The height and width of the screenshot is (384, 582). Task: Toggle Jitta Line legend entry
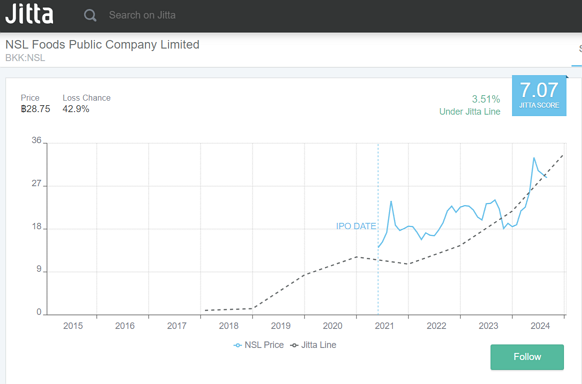[x=313, y=345]
